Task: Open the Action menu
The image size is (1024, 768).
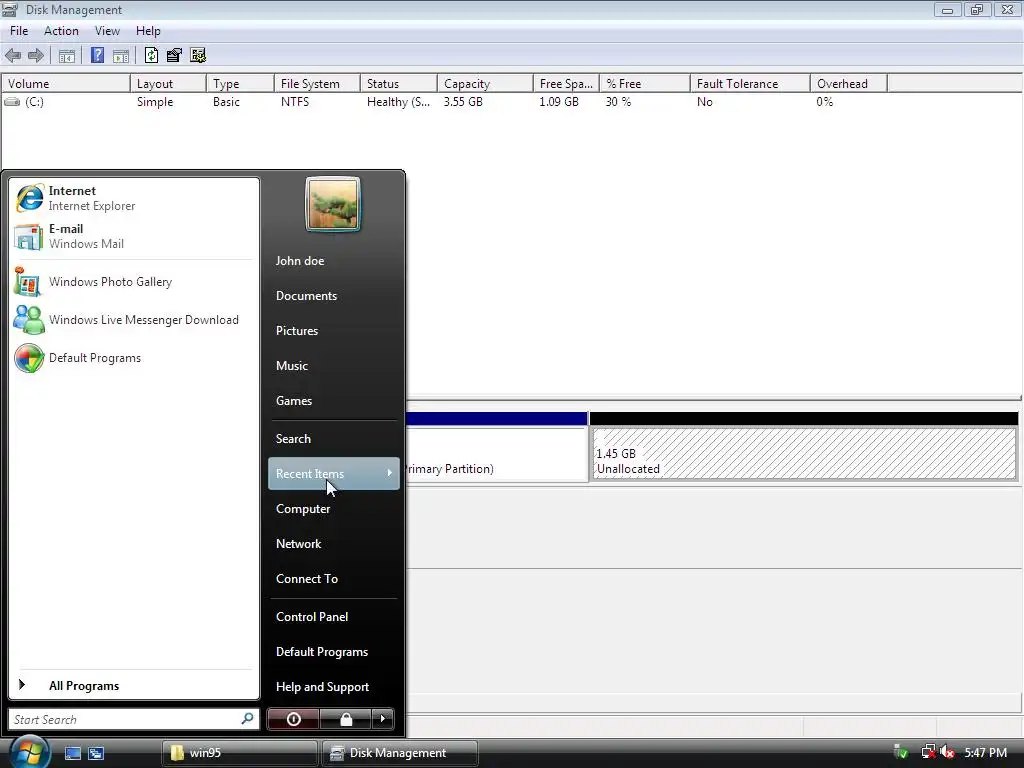Action: (x=61, y=31)
